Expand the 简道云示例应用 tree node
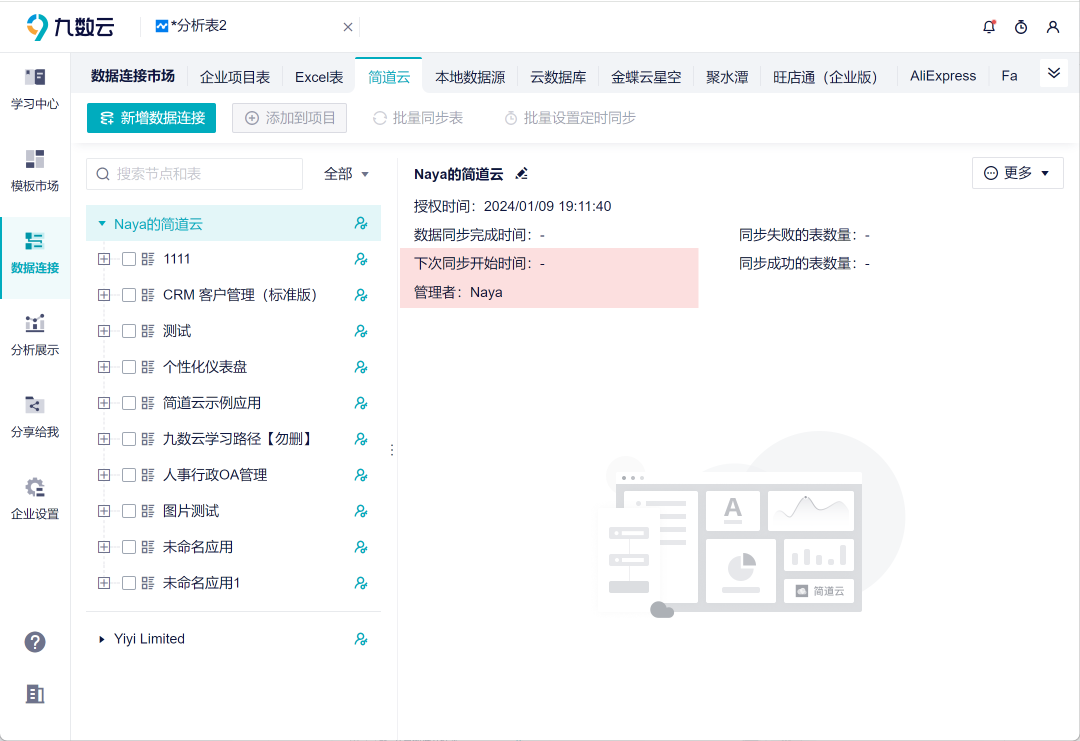 click(x=104, y=403)
